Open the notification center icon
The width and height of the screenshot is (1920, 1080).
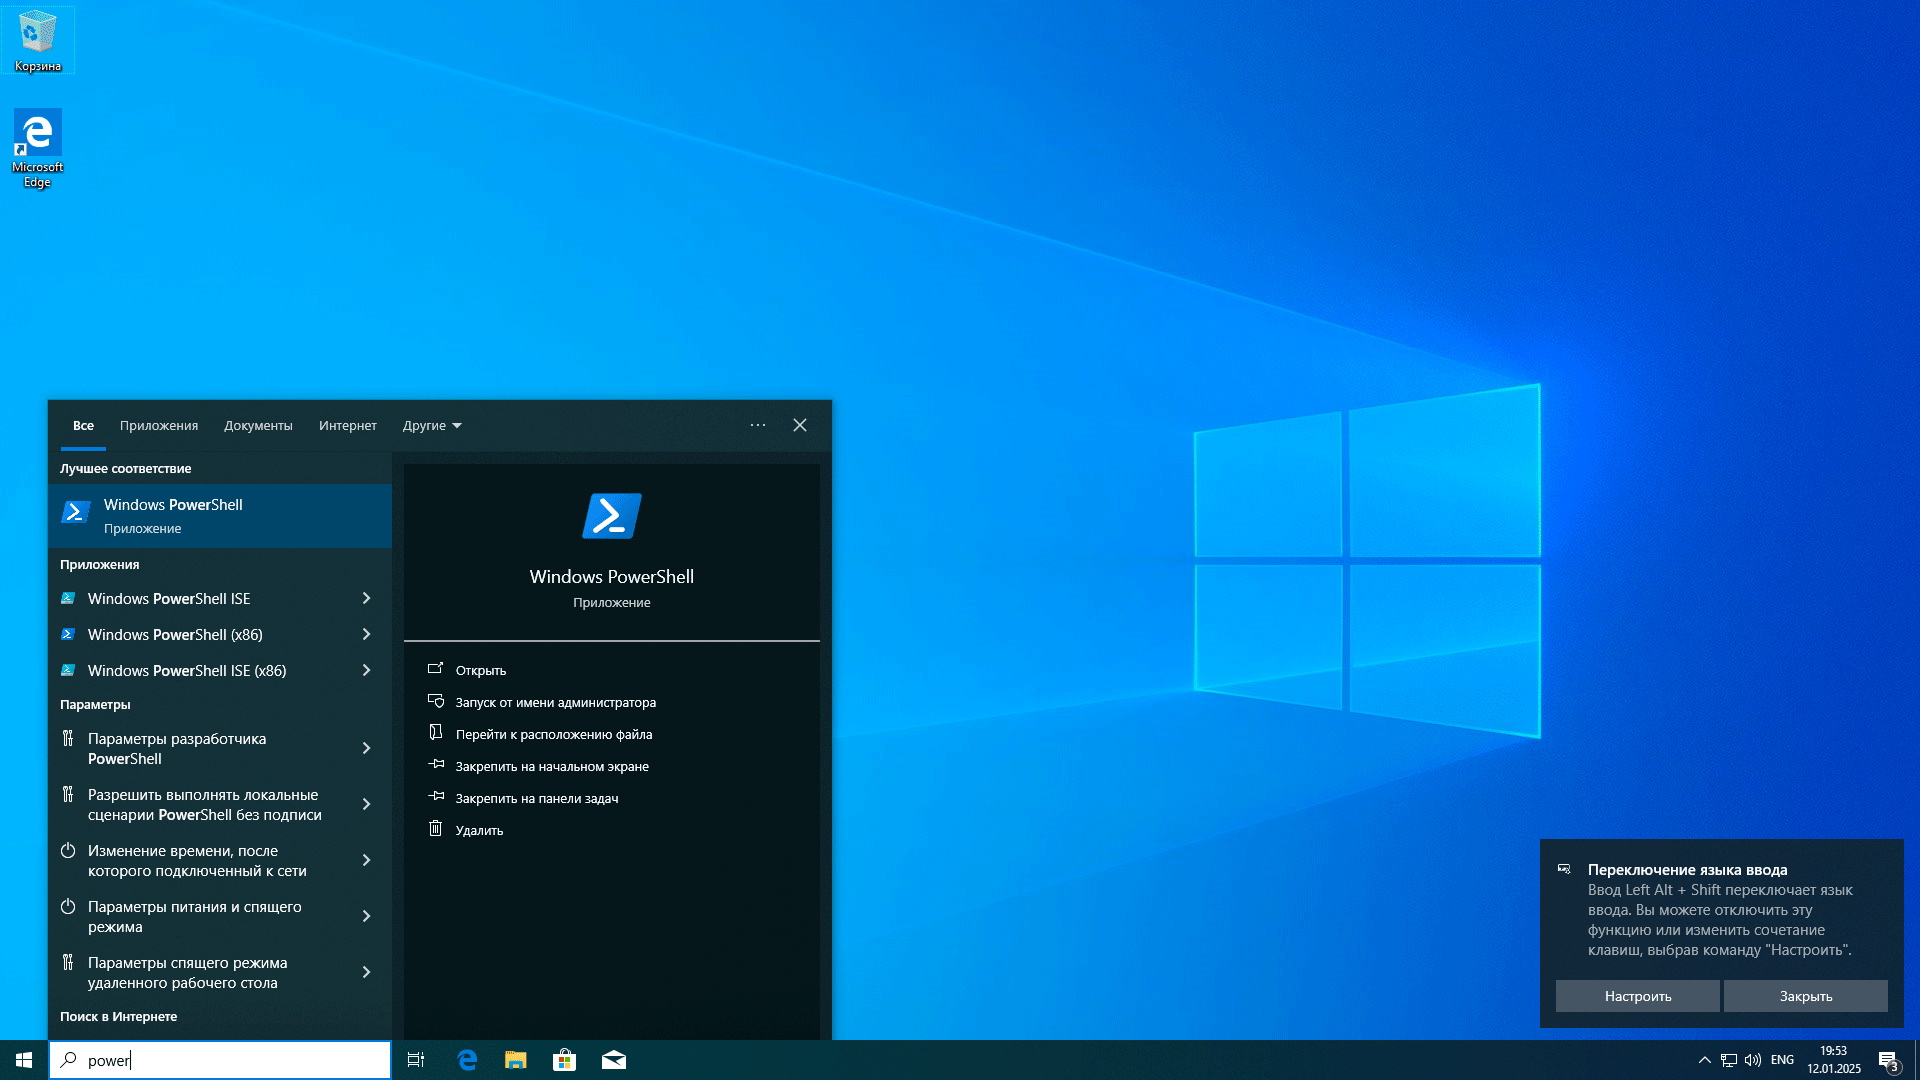[x=1888, y=1060]
